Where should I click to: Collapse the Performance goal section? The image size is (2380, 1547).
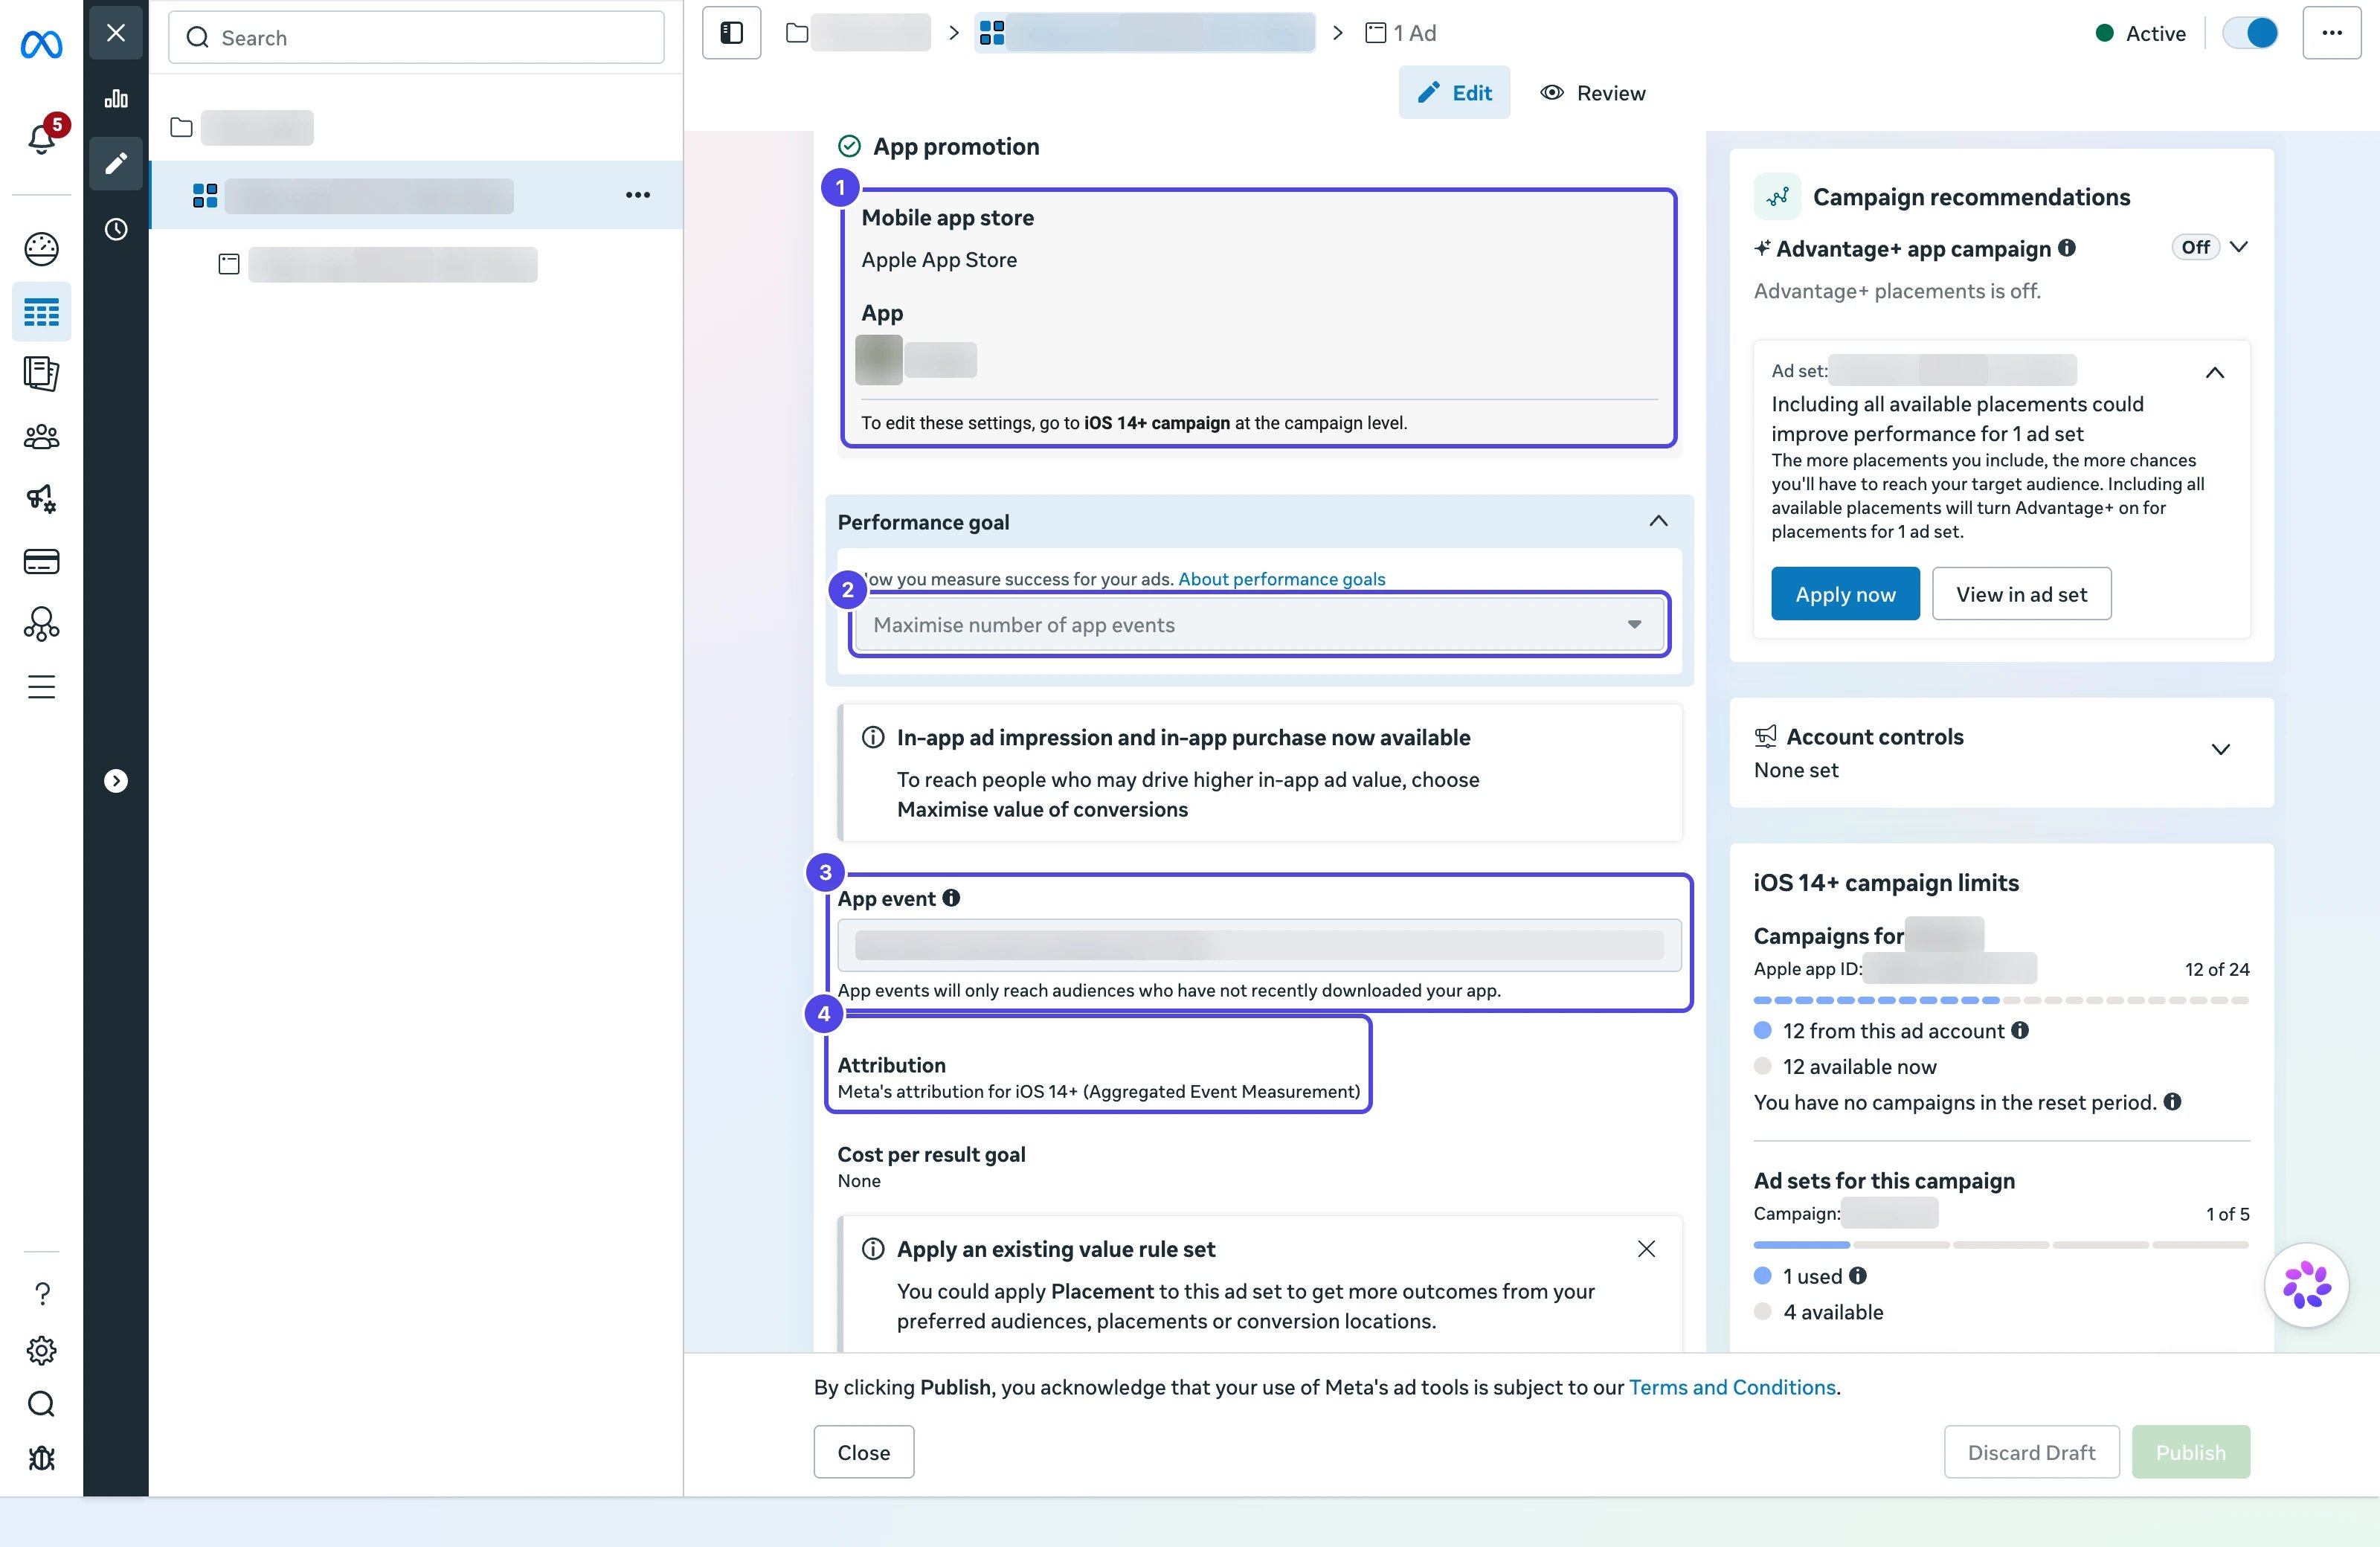tap(1658, 521)
